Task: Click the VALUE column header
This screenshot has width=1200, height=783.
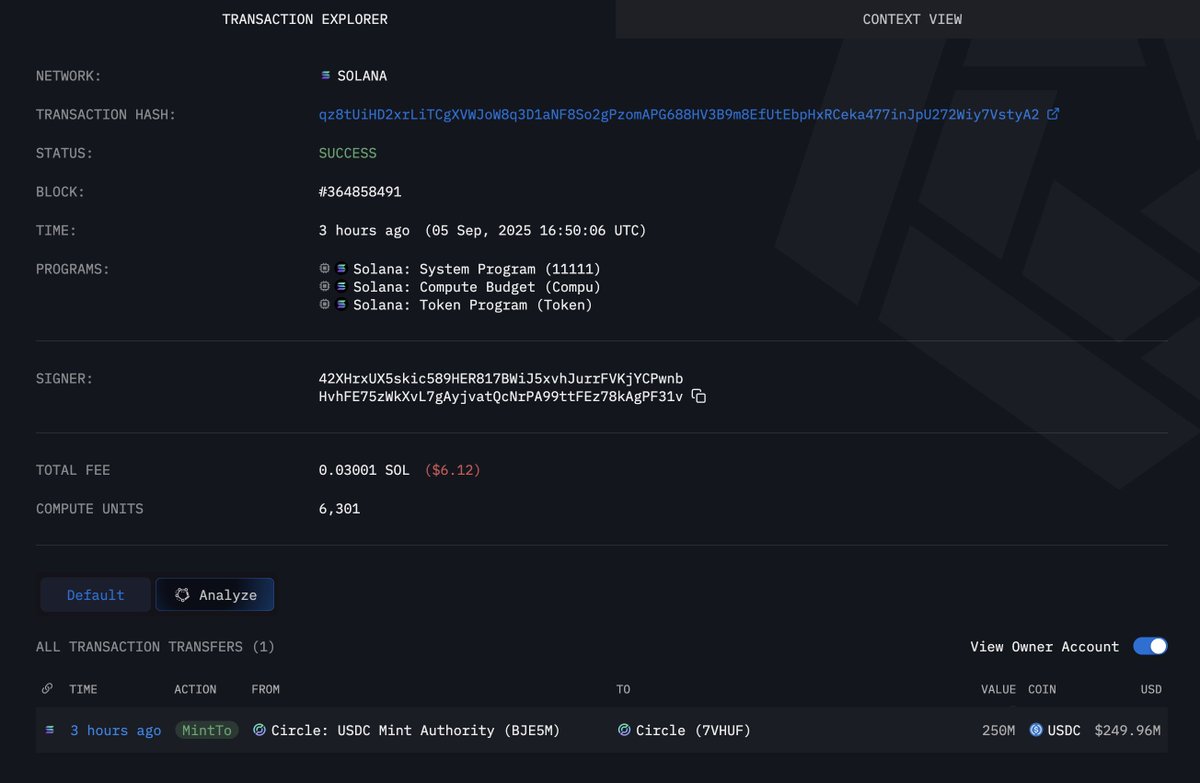Action: [x=998, y=689]
